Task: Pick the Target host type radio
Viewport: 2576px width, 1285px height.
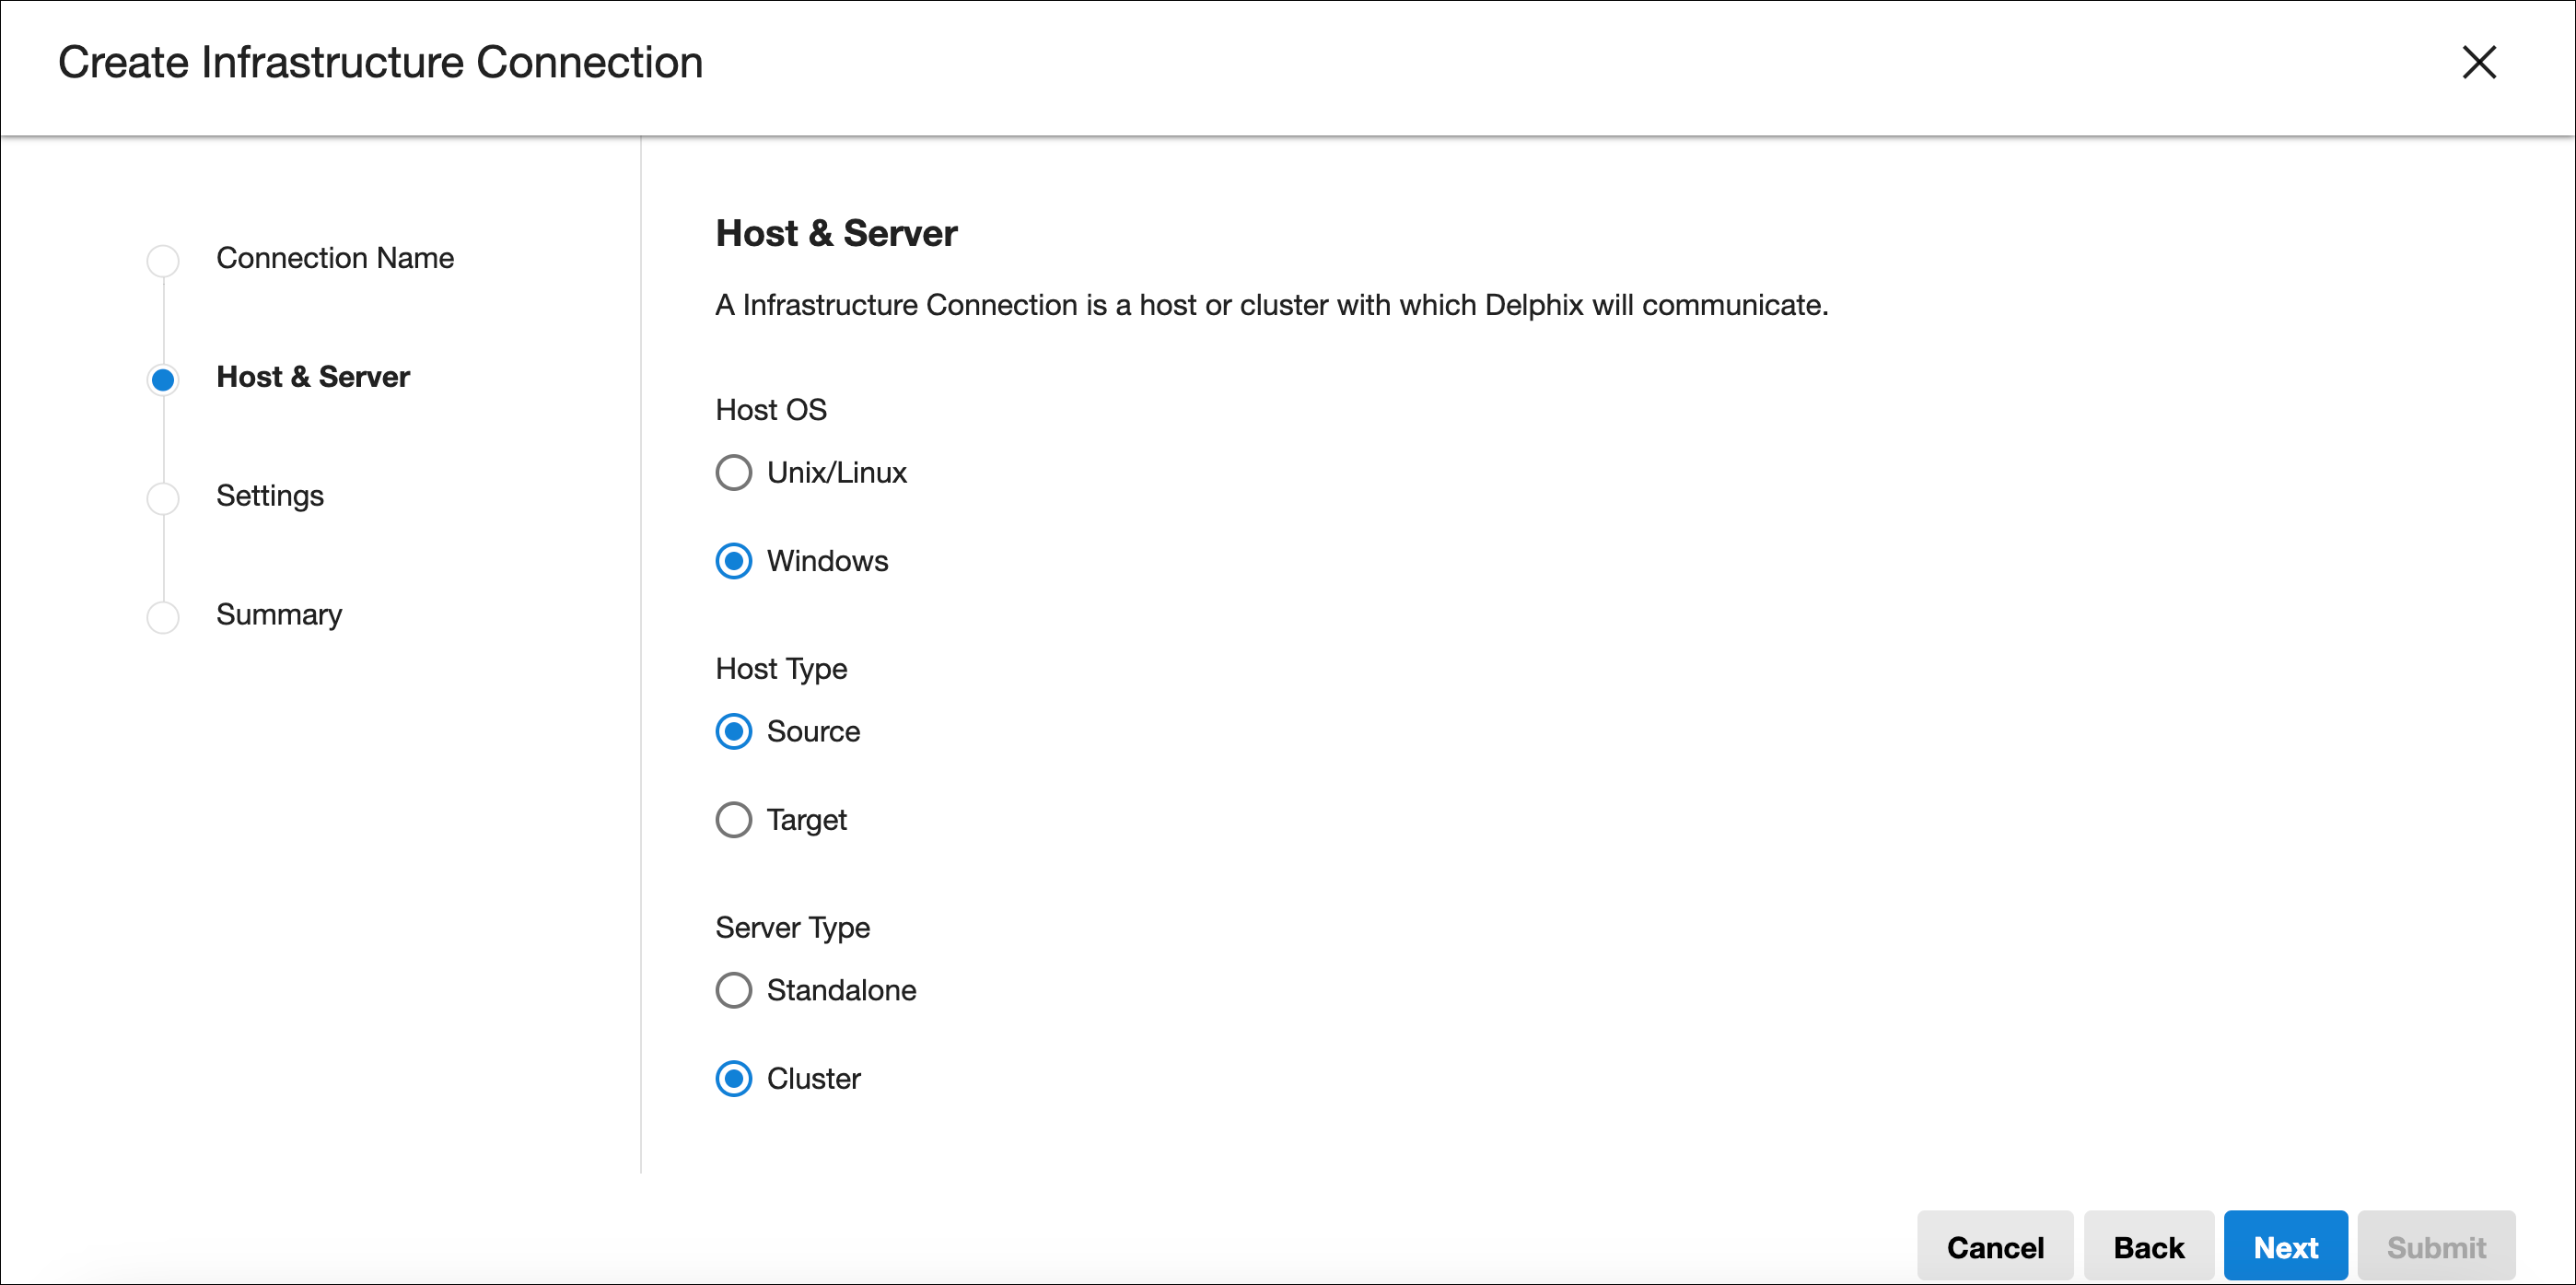Action: [733, 820]
